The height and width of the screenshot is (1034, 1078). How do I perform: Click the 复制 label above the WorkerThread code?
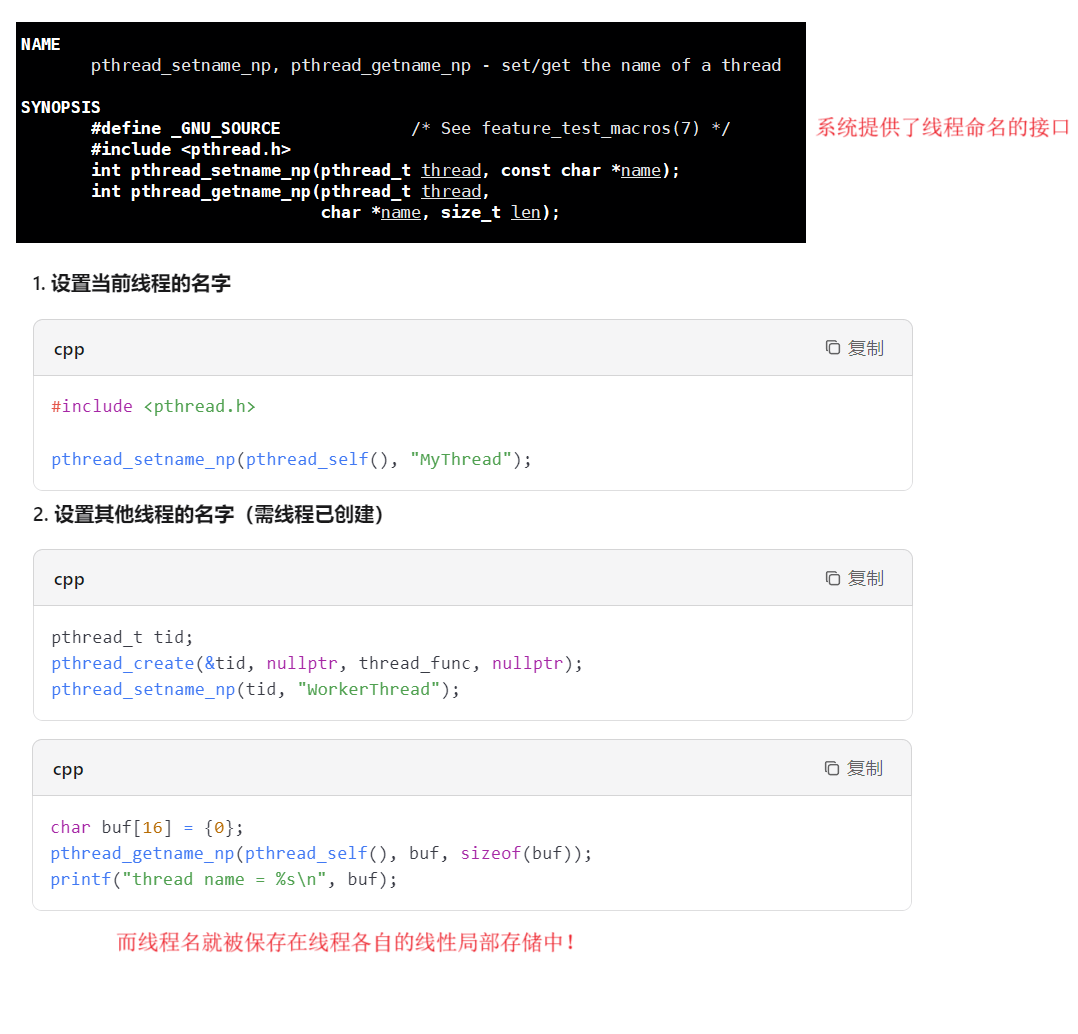pyautogui.click(x=866, y=578)
